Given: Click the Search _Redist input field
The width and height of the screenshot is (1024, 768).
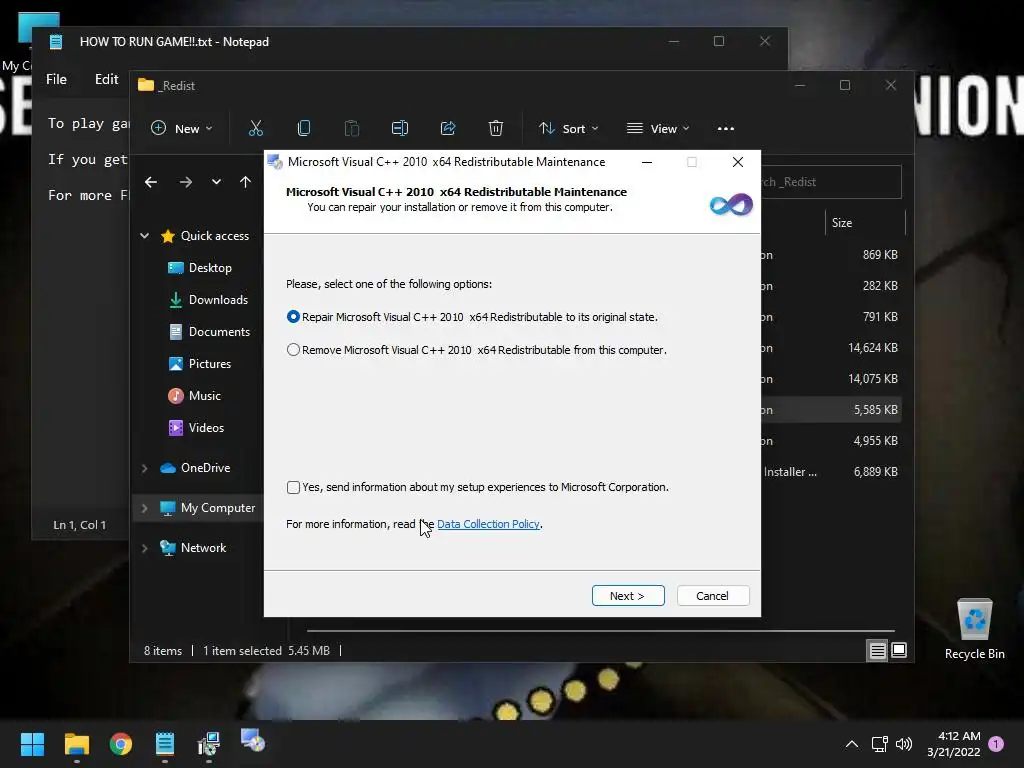Looking at the screenshot, I should coord(831,182).
